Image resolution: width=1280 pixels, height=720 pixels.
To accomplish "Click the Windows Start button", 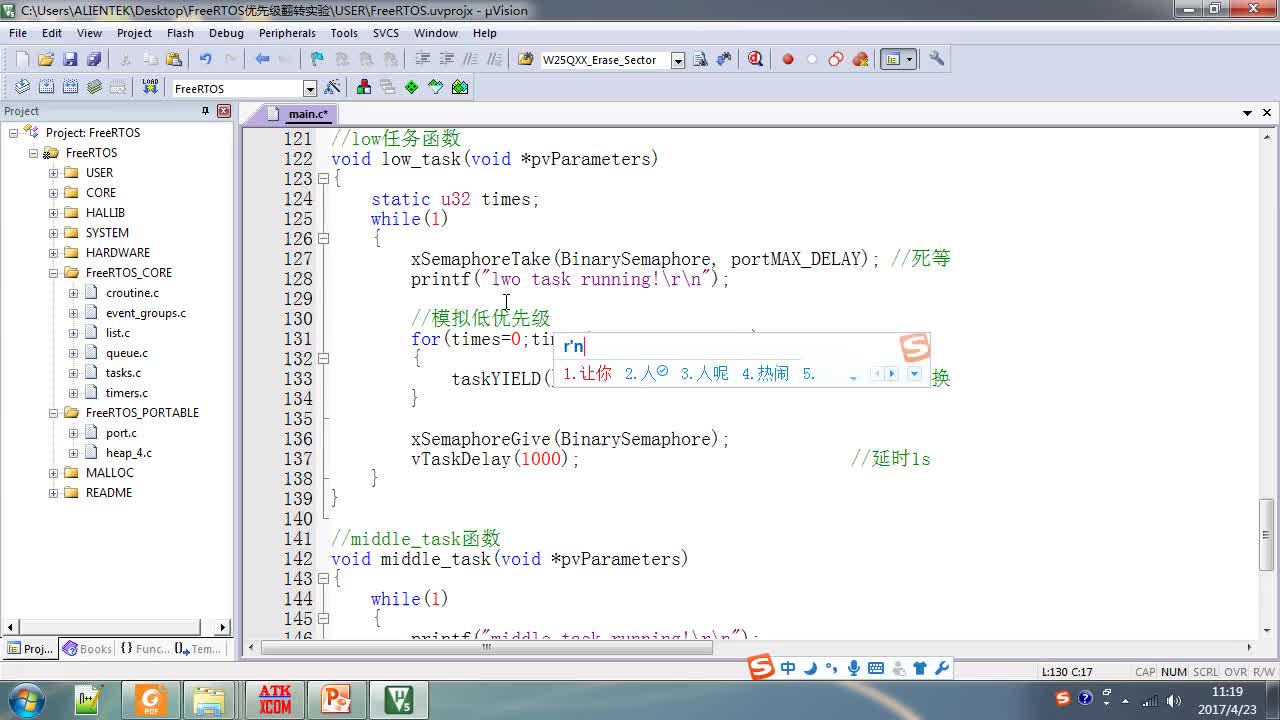I will coord(25,699).
